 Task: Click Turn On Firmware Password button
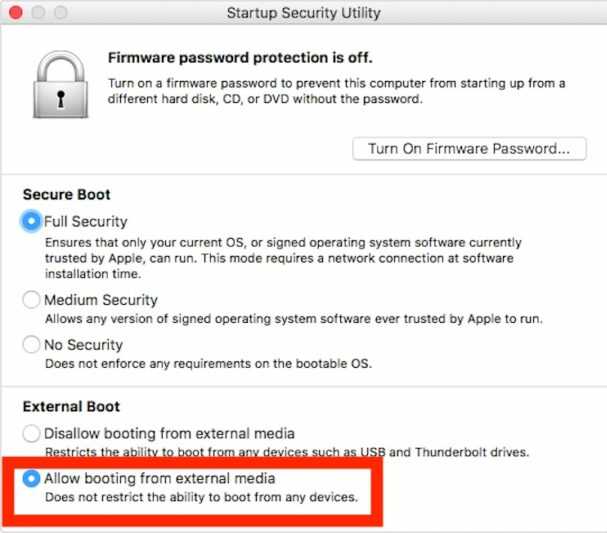click(469, 148)
